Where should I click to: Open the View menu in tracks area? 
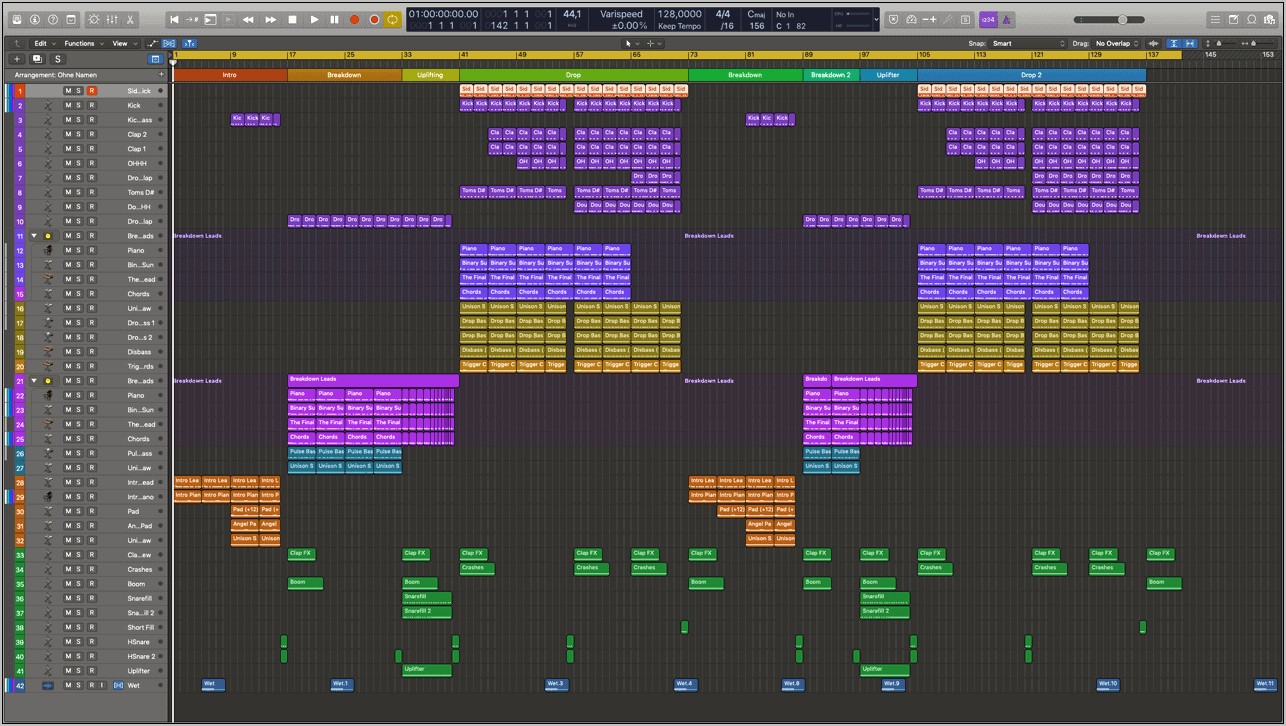[x=124, y=43]
